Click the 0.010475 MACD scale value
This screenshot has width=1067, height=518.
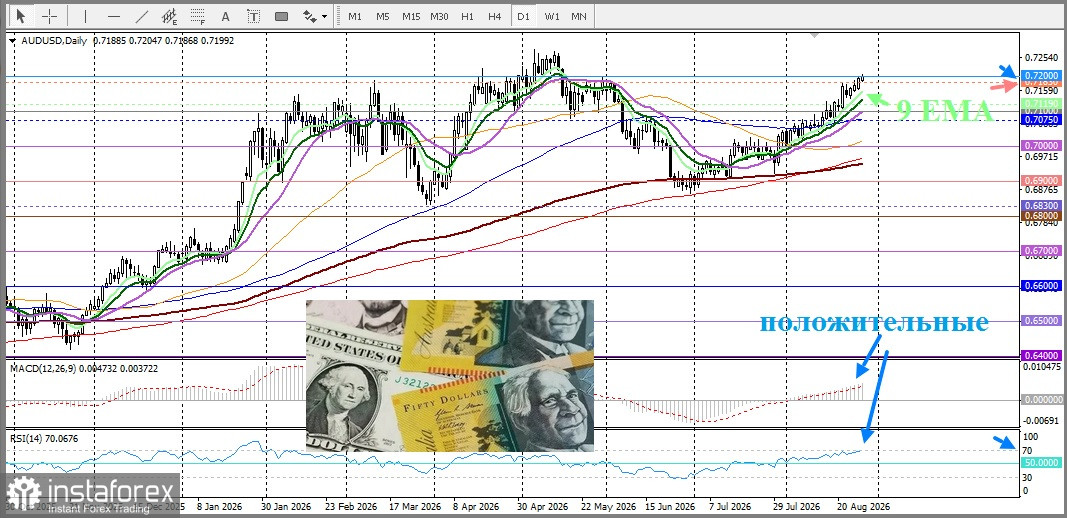click(1041, 368)
